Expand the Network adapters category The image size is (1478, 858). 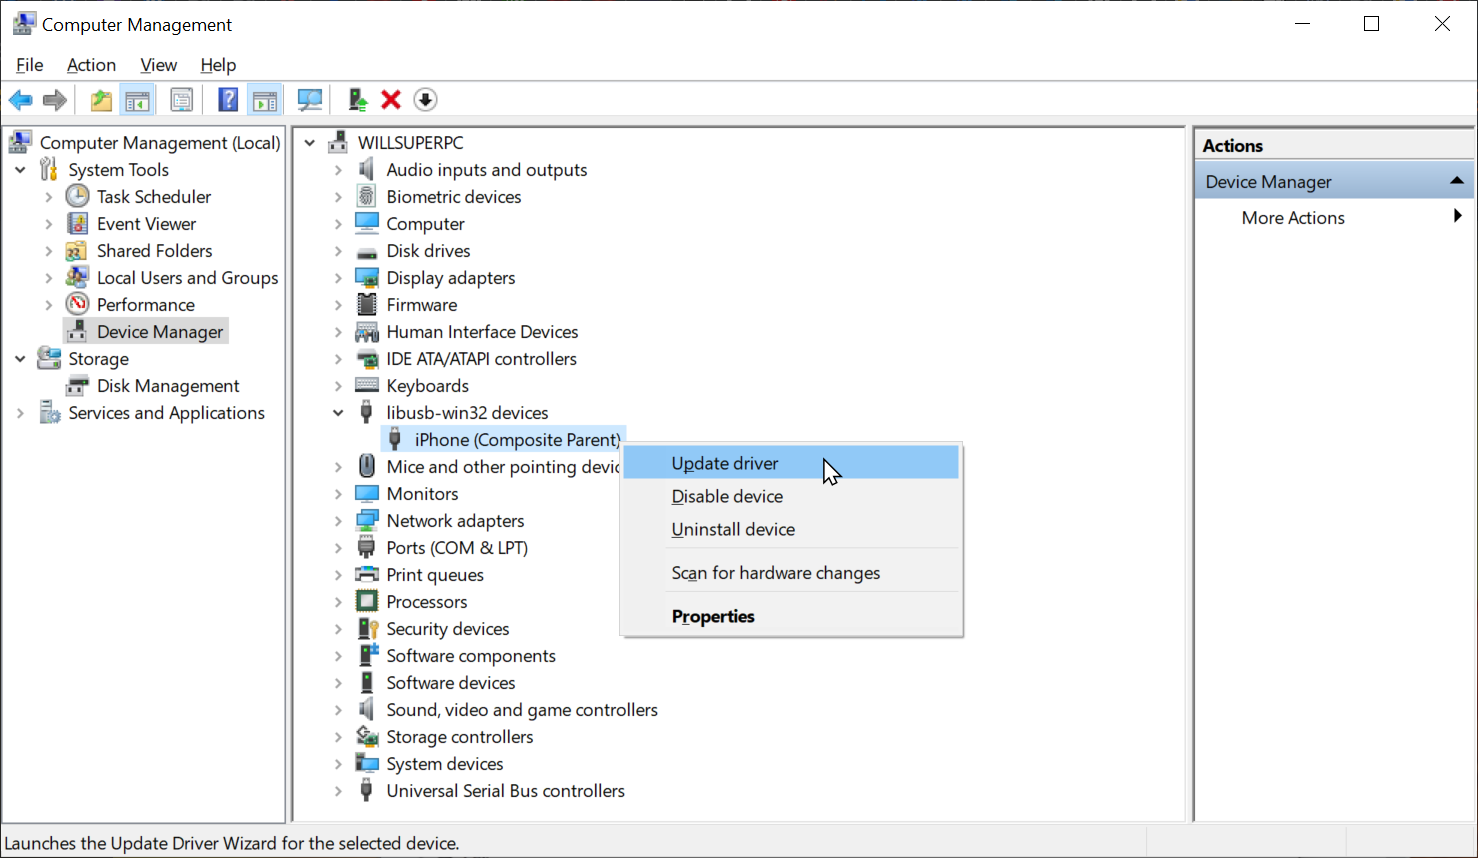click(338, 521)
